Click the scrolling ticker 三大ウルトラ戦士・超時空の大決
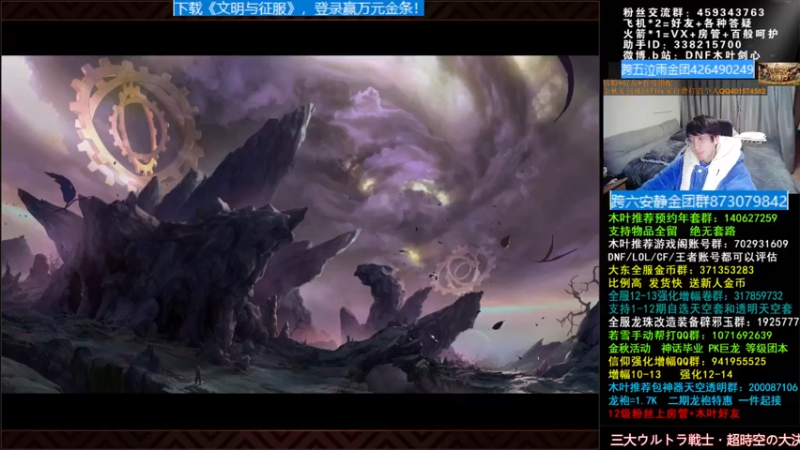Image resolution: width=800 pixels, height=450 pixels. coord(705,439)
